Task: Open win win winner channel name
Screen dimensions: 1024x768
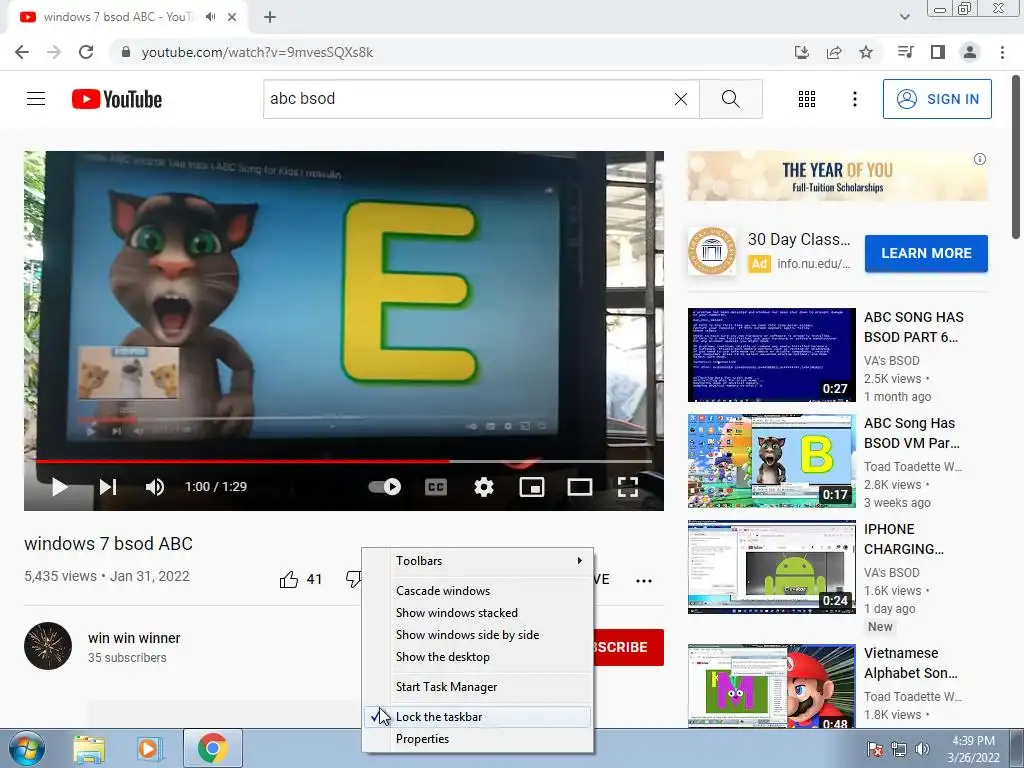Action: click(134, 638)
